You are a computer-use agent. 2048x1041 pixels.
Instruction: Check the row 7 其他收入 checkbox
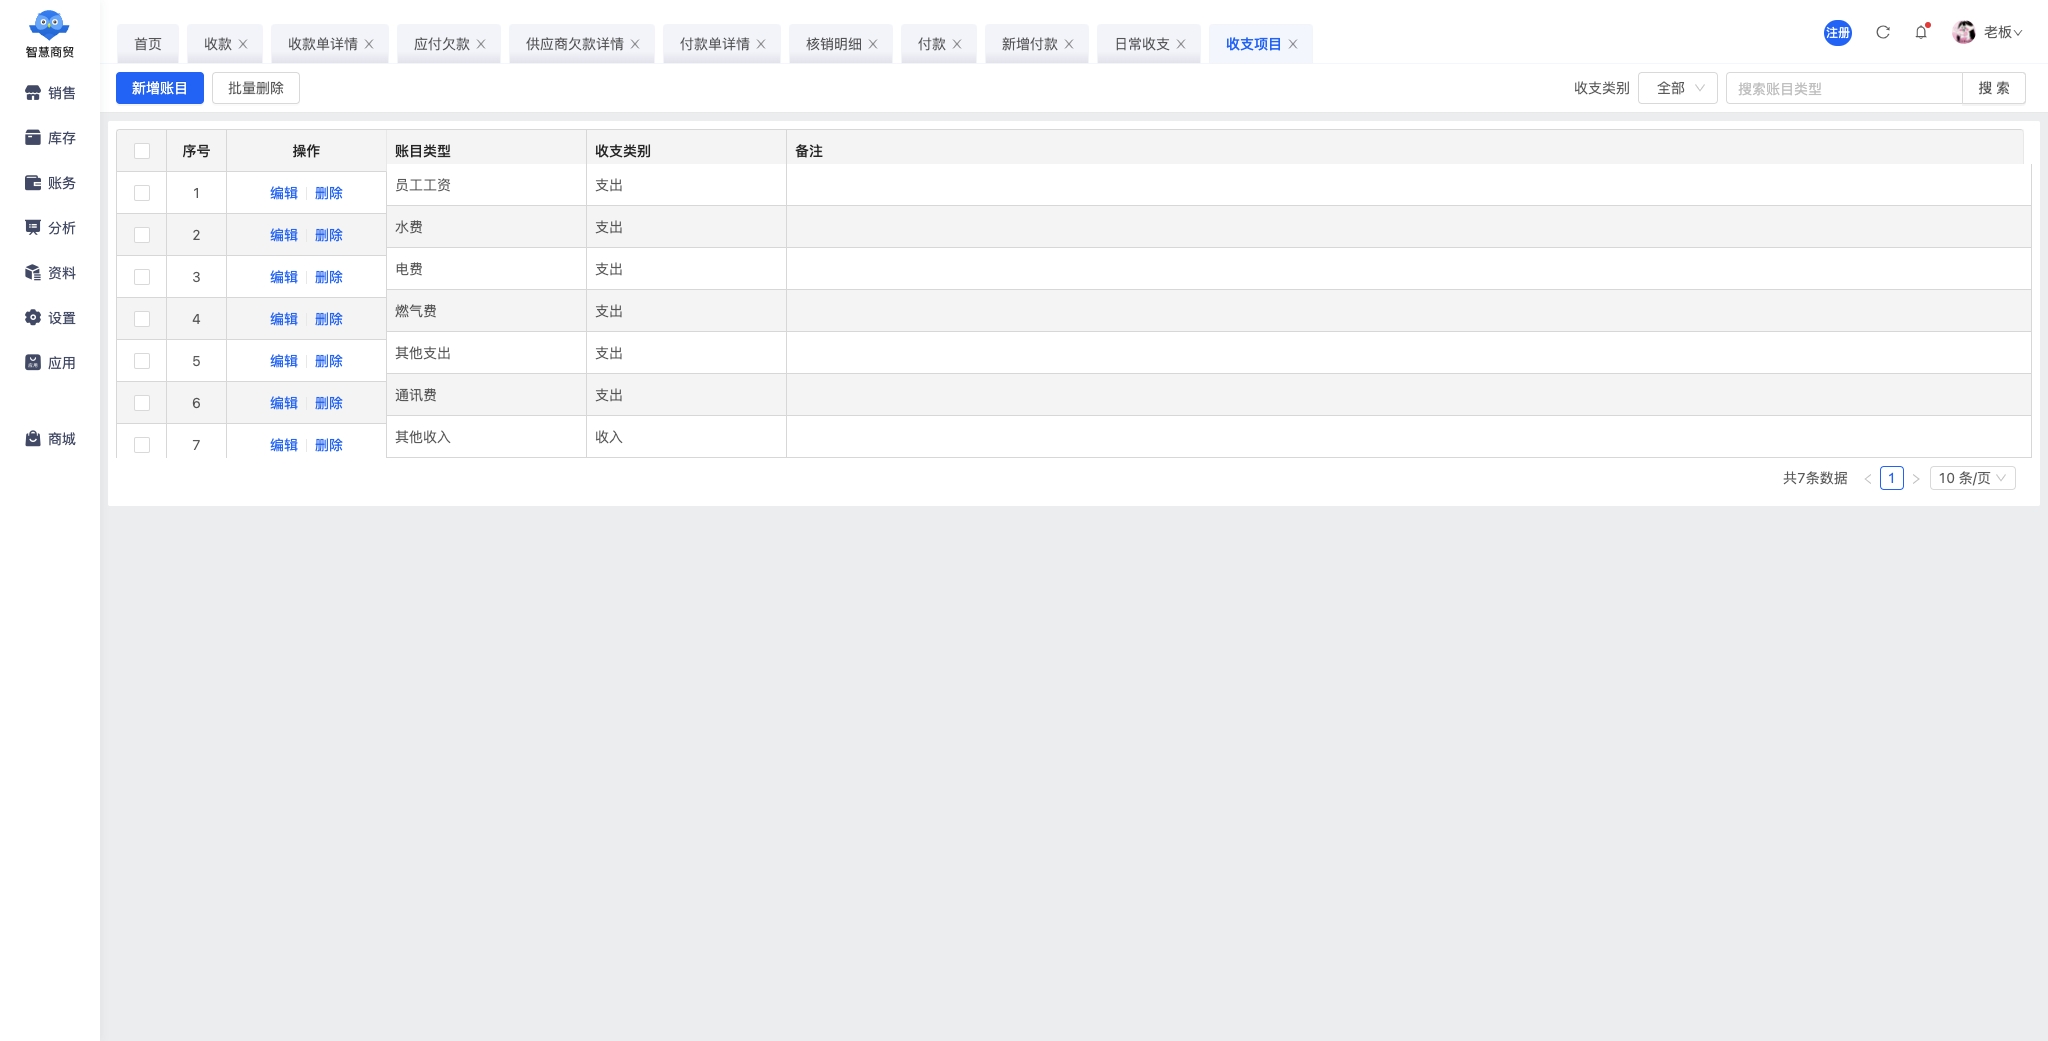pyautogui.click(x=142, y=445)
